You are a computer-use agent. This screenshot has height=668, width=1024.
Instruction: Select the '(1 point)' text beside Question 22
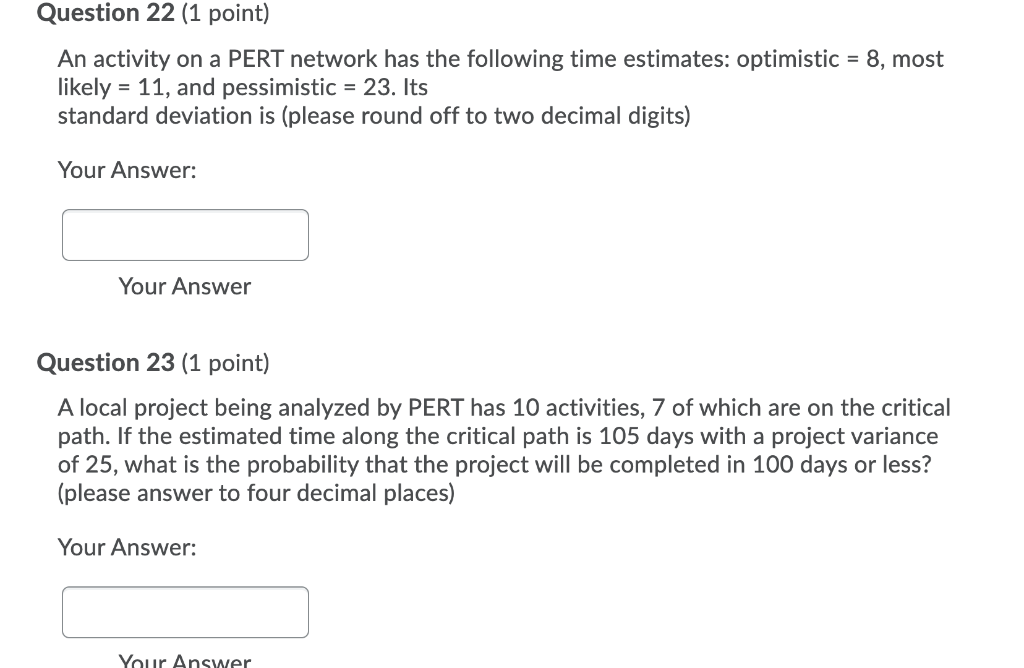coord(224,13)
